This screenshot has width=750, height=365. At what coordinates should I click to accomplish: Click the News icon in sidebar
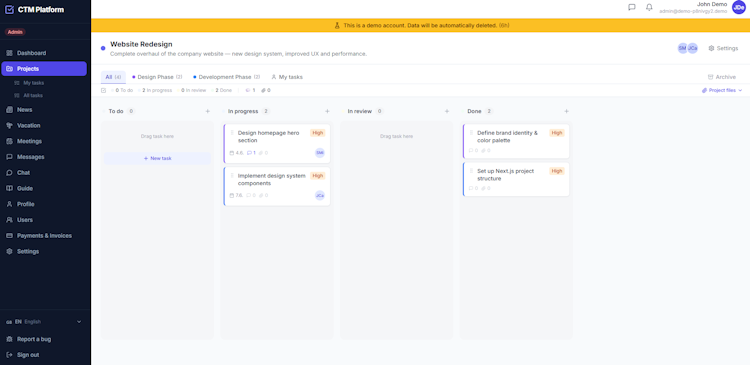9,110
